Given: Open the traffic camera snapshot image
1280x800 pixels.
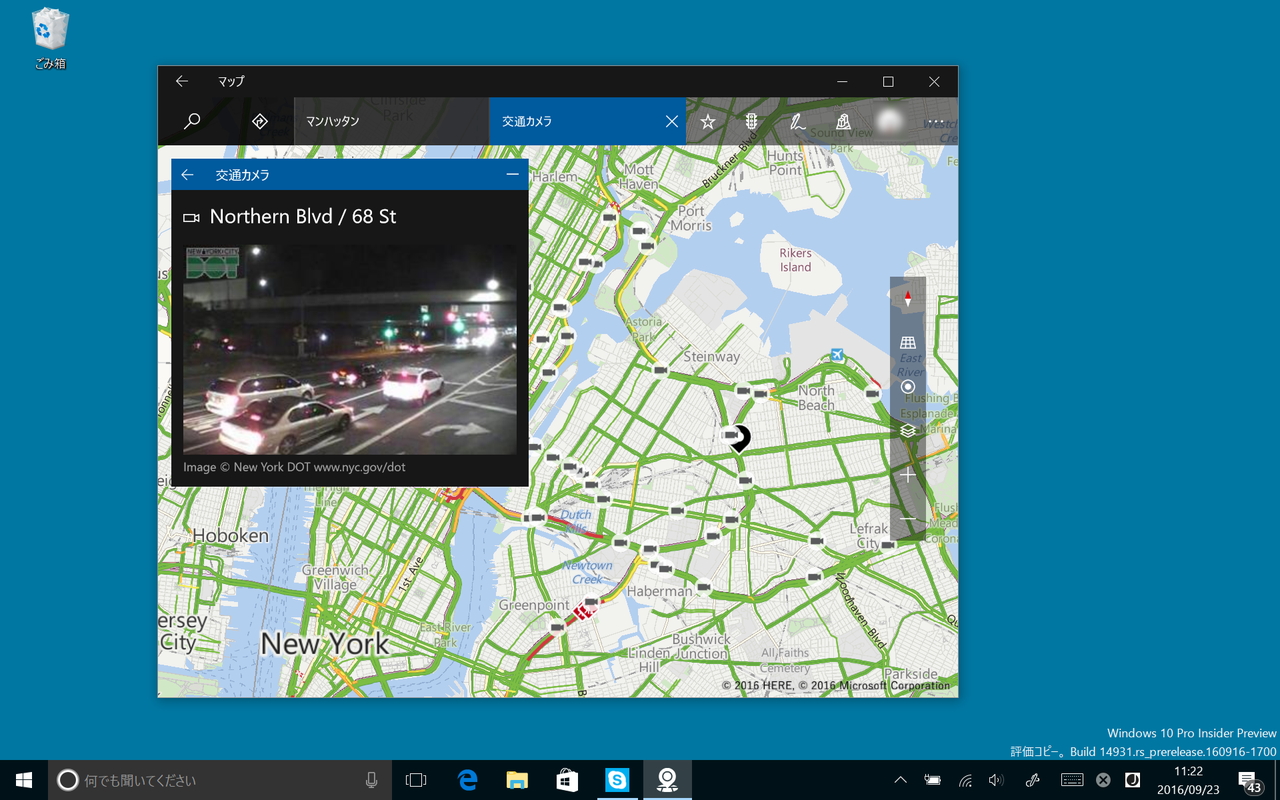Looking at the screenshot, I should pyautogui.click(x=350, y=351).
